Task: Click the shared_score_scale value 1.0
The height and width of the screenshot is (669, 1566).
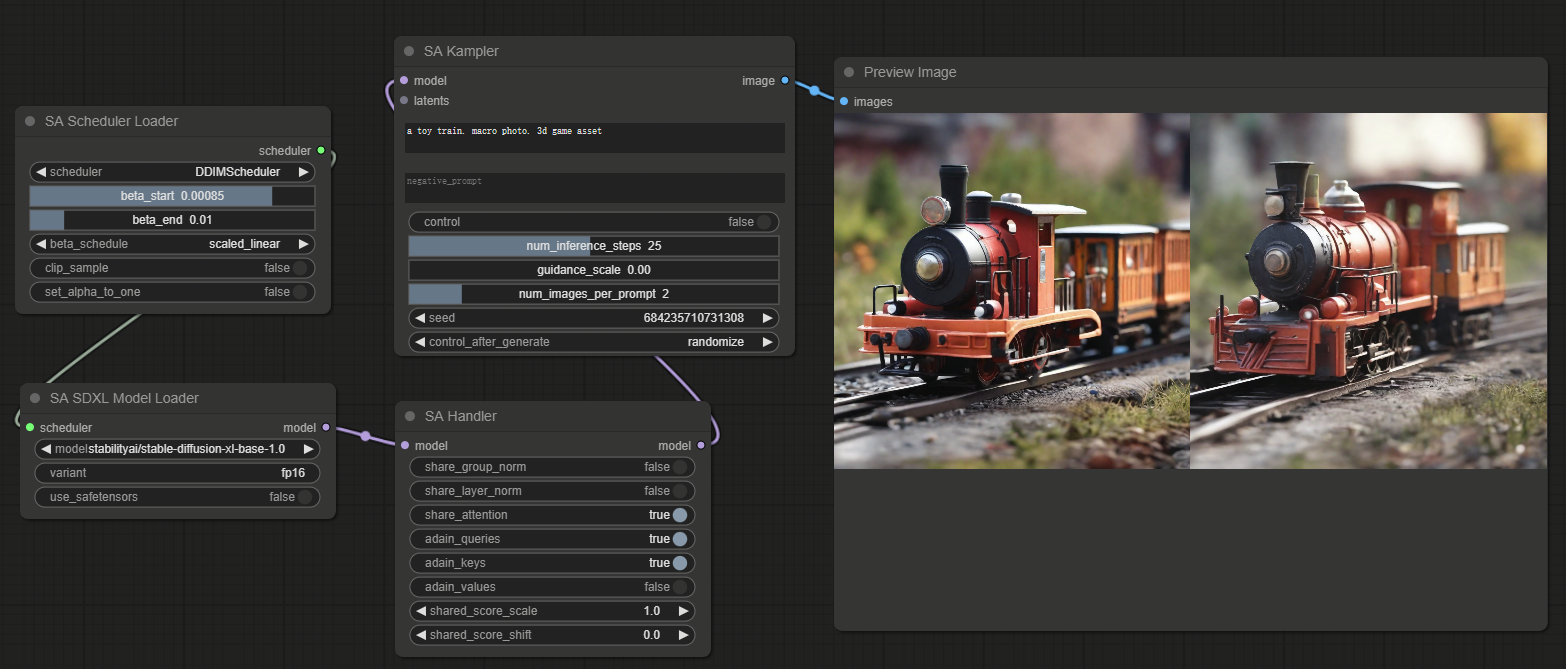Action: tap(652, 611)
